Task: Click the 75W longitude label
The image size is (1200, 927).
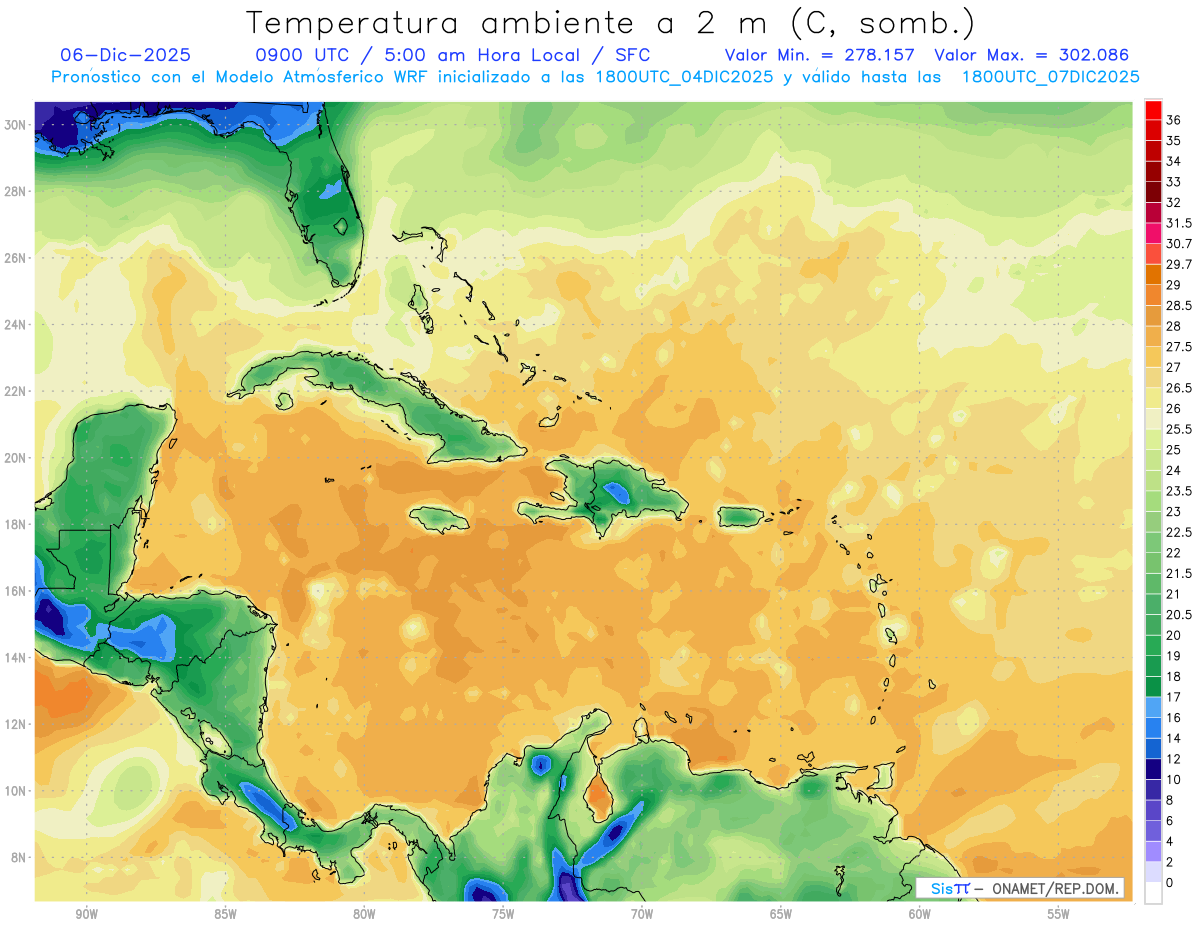Action: coord(503,915)
